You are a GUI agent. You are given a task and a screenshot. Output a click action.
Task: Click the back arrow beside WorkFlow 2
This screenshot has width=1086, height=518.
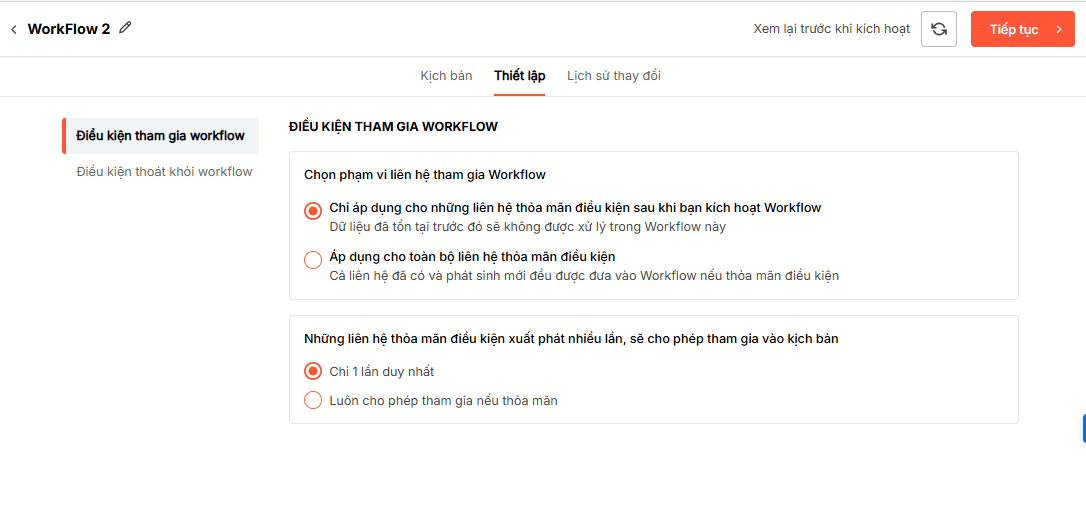click(x=14, y=30)
